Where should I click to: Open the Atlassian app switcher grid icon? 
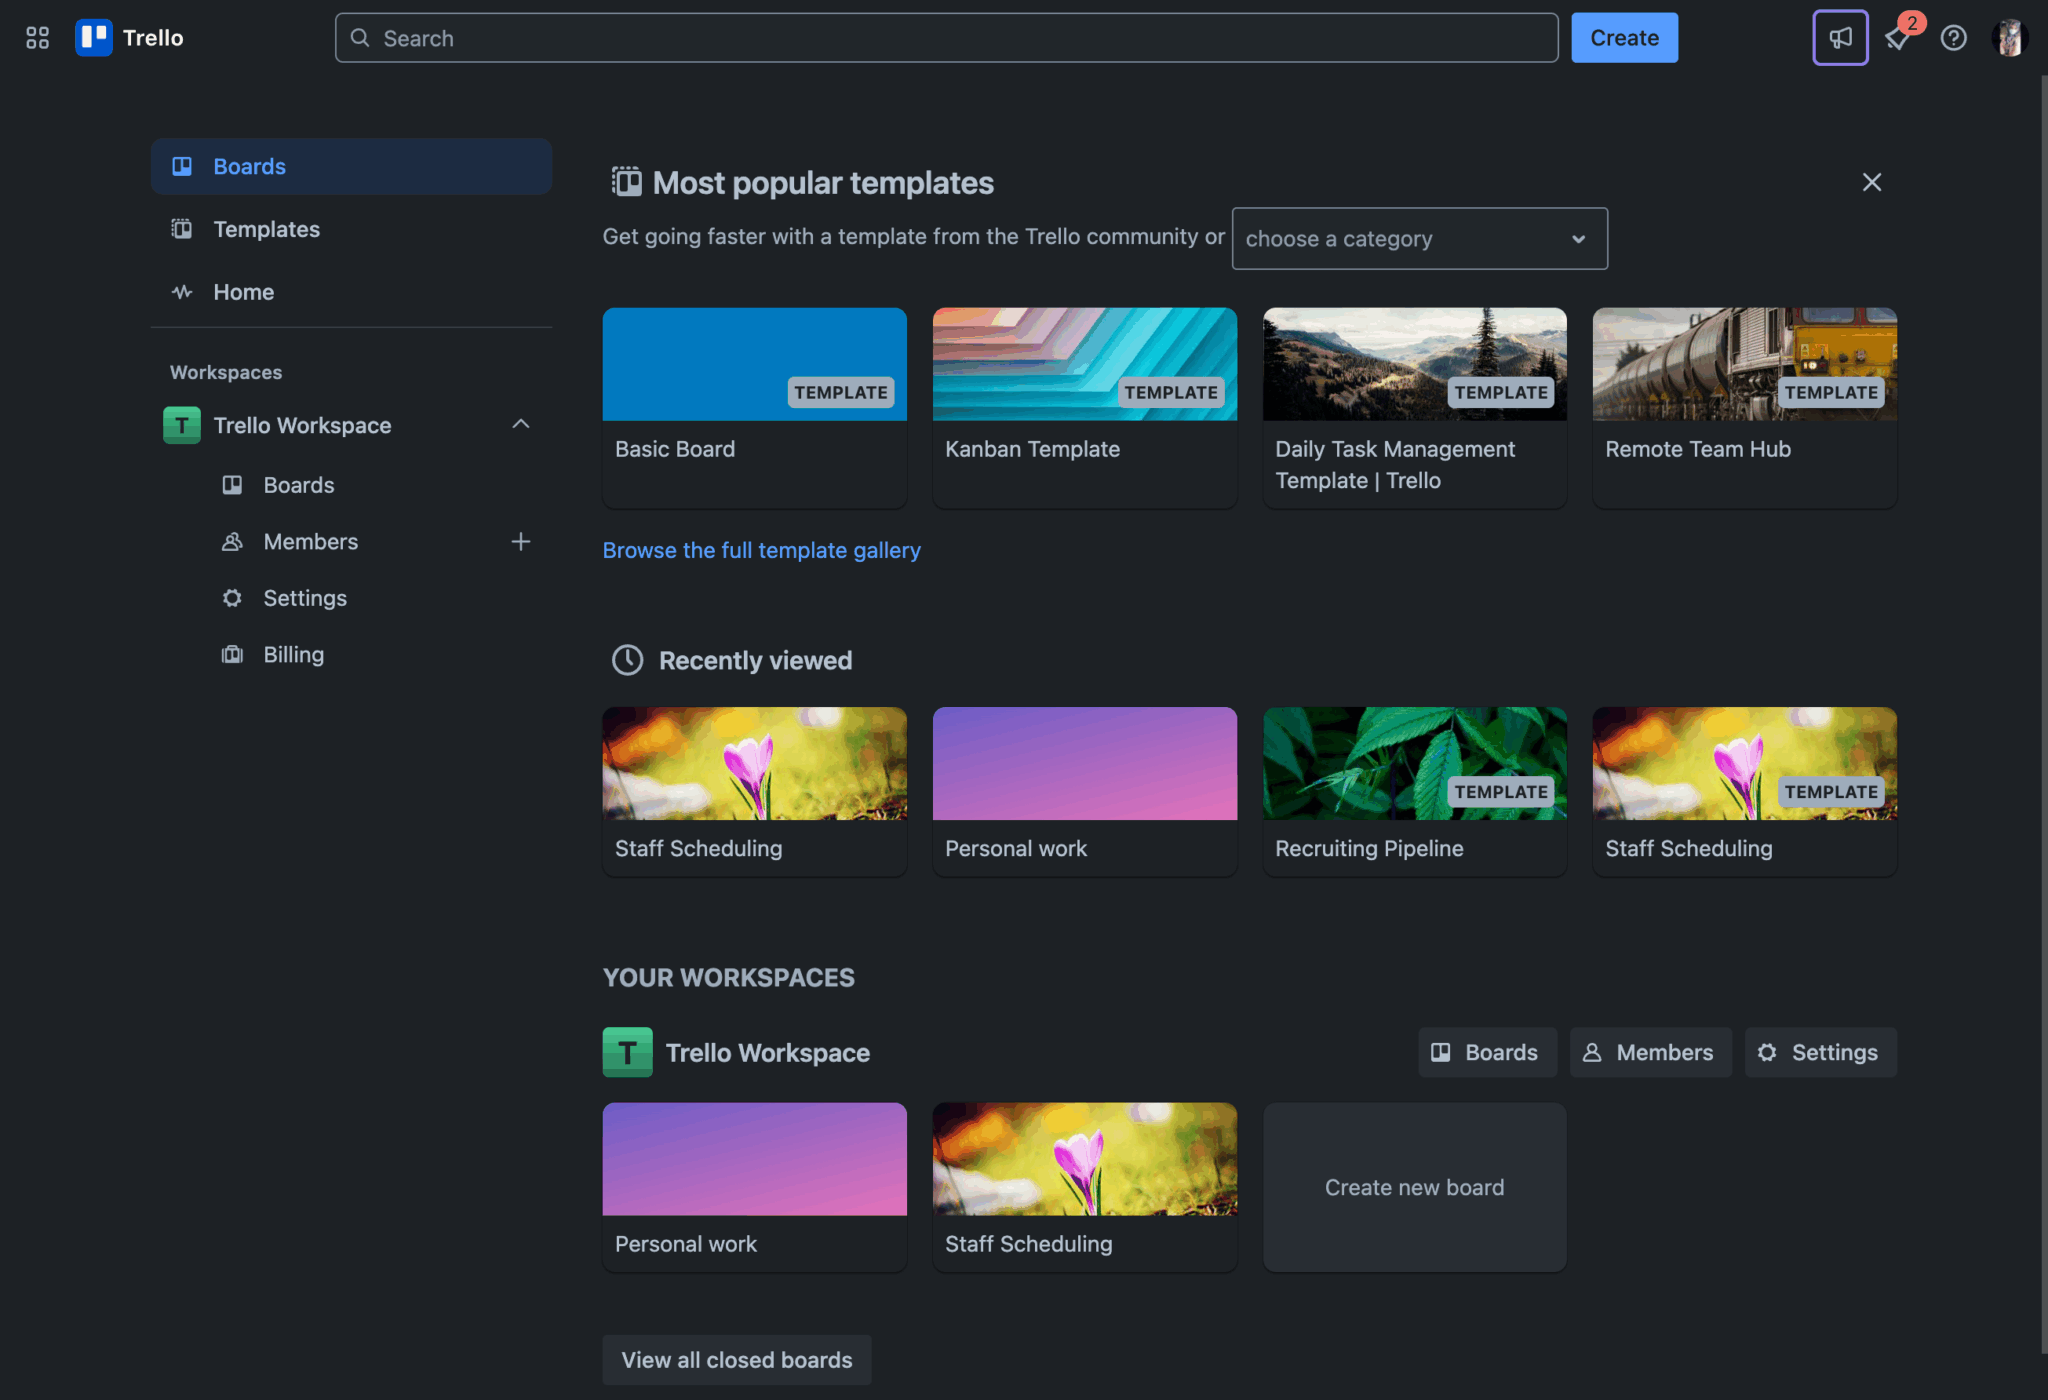pos(37,37)
